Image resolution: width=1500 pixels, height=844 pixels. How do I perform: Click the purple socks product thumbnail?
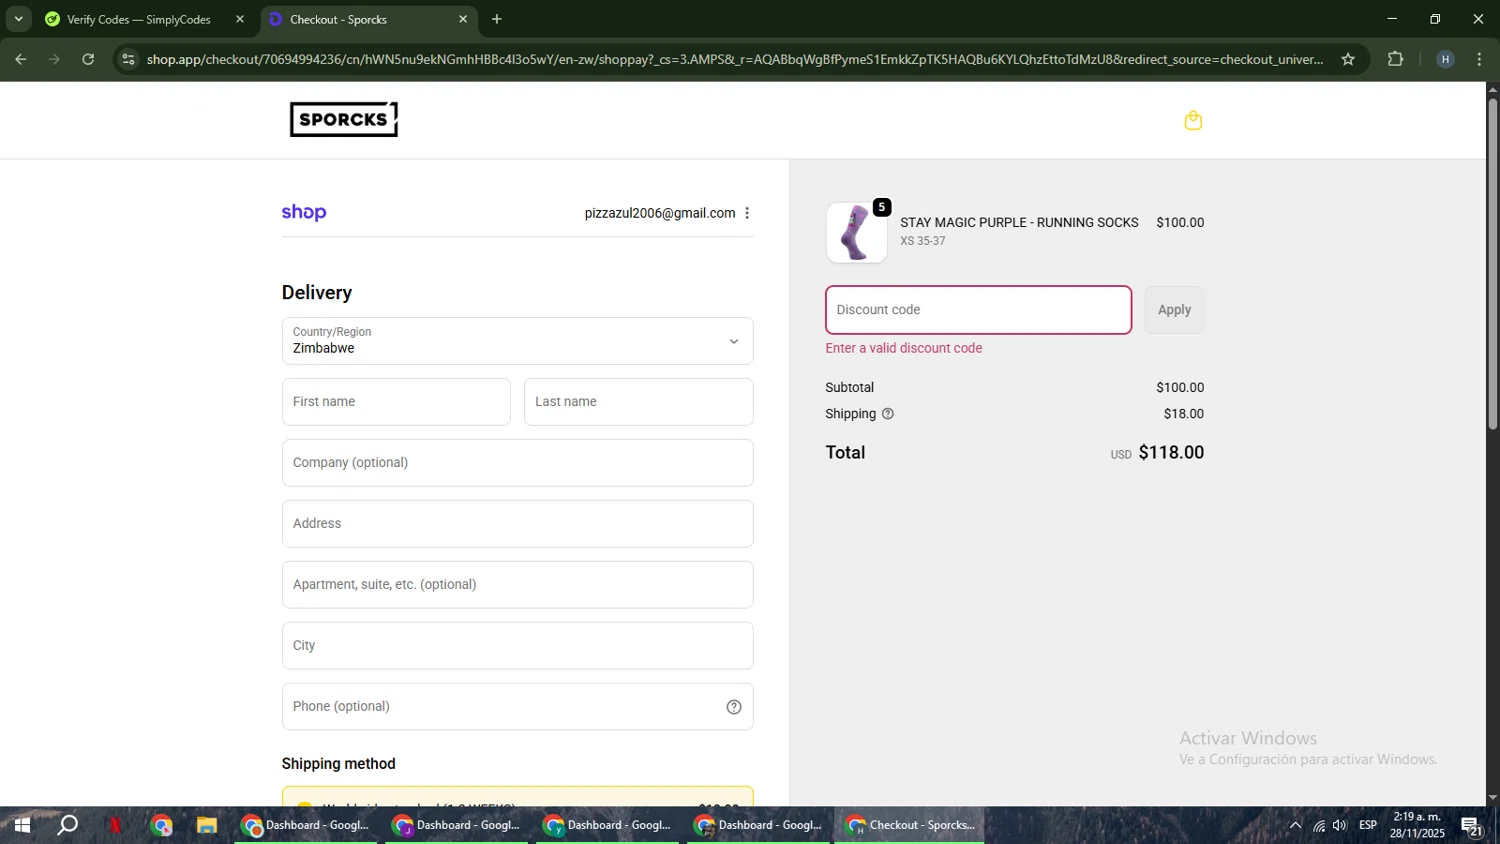(x=856, y=233)
